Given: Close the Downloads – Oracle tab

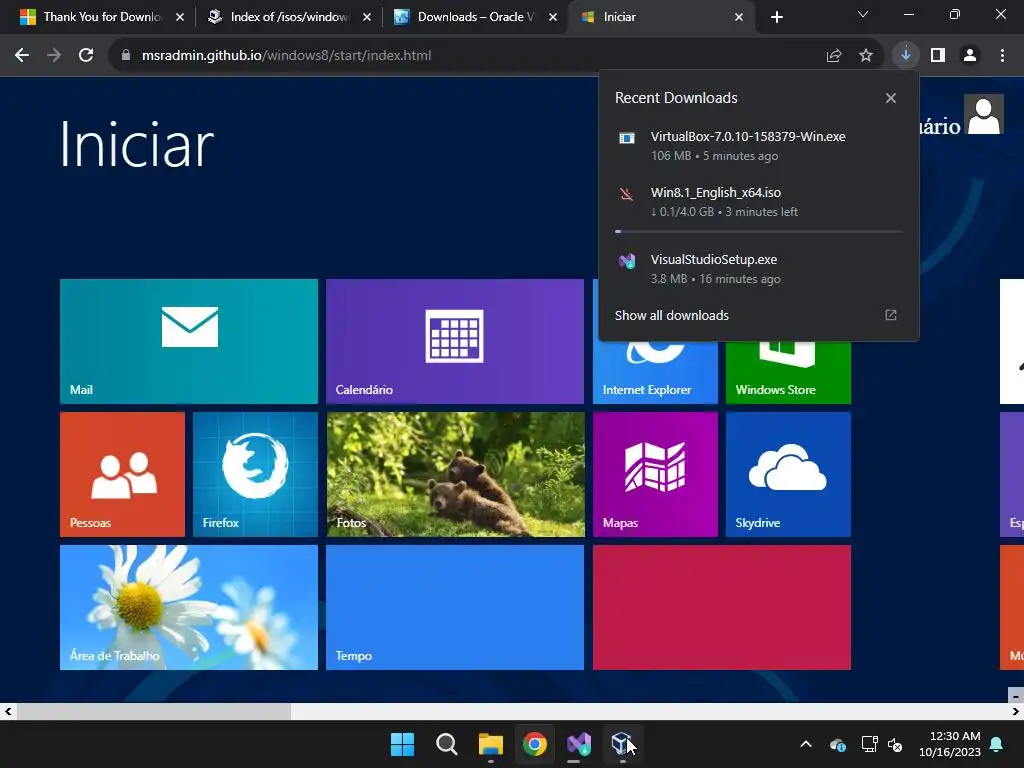Looking at the screenshot, I should pos(553,17).
